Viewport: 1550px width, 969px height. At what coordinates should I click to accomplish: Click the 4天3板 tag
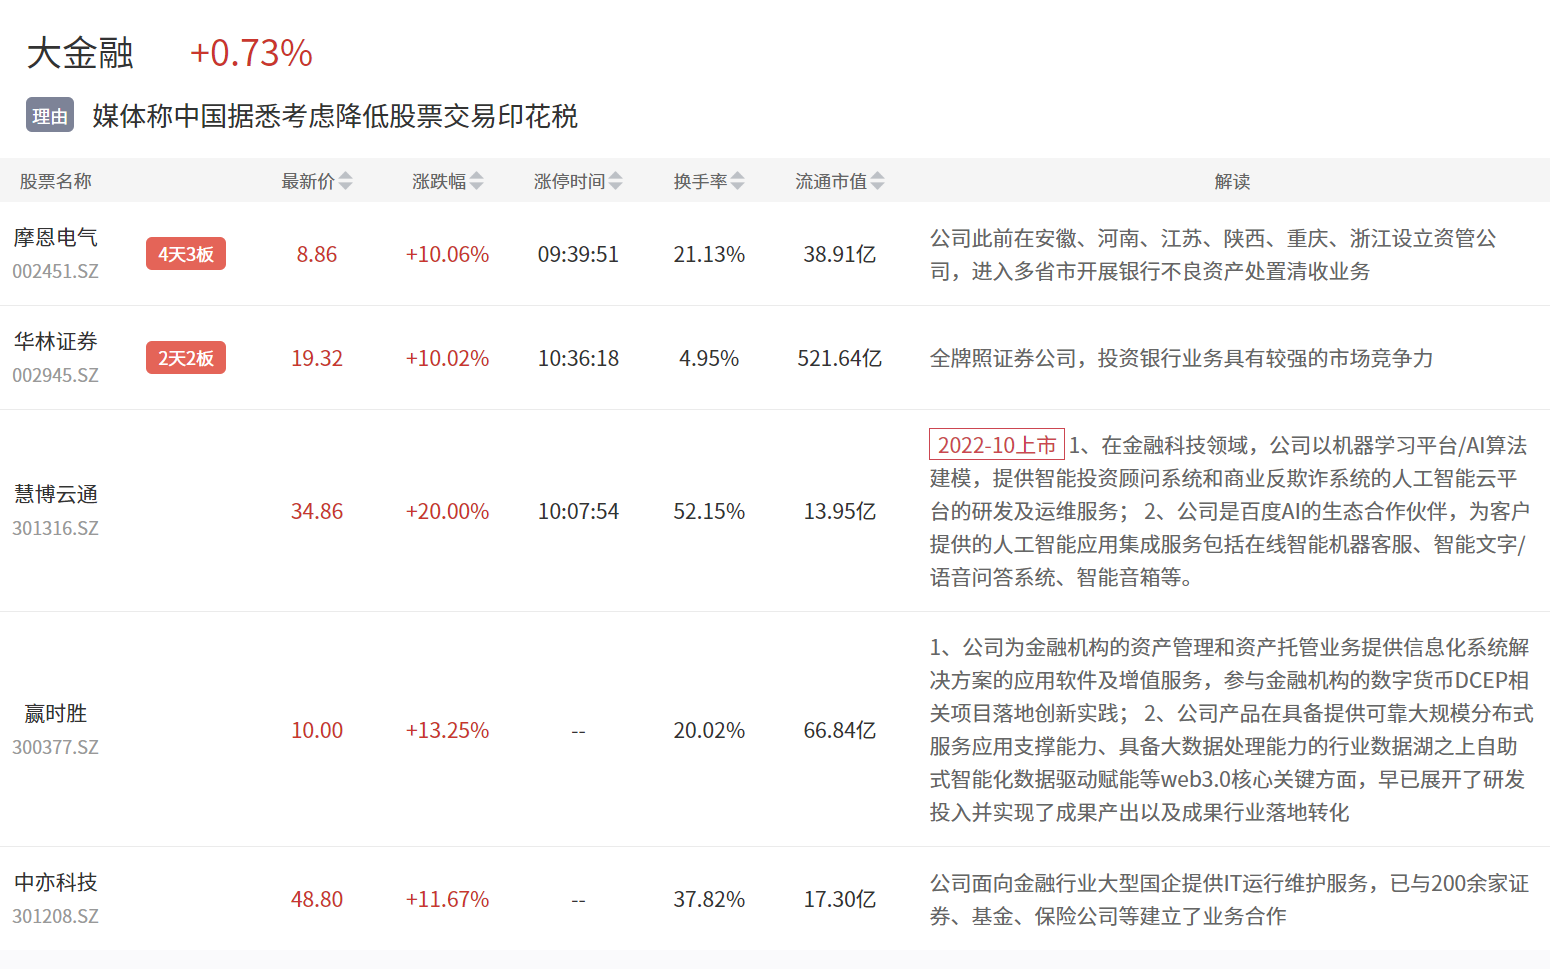[186, 254]
